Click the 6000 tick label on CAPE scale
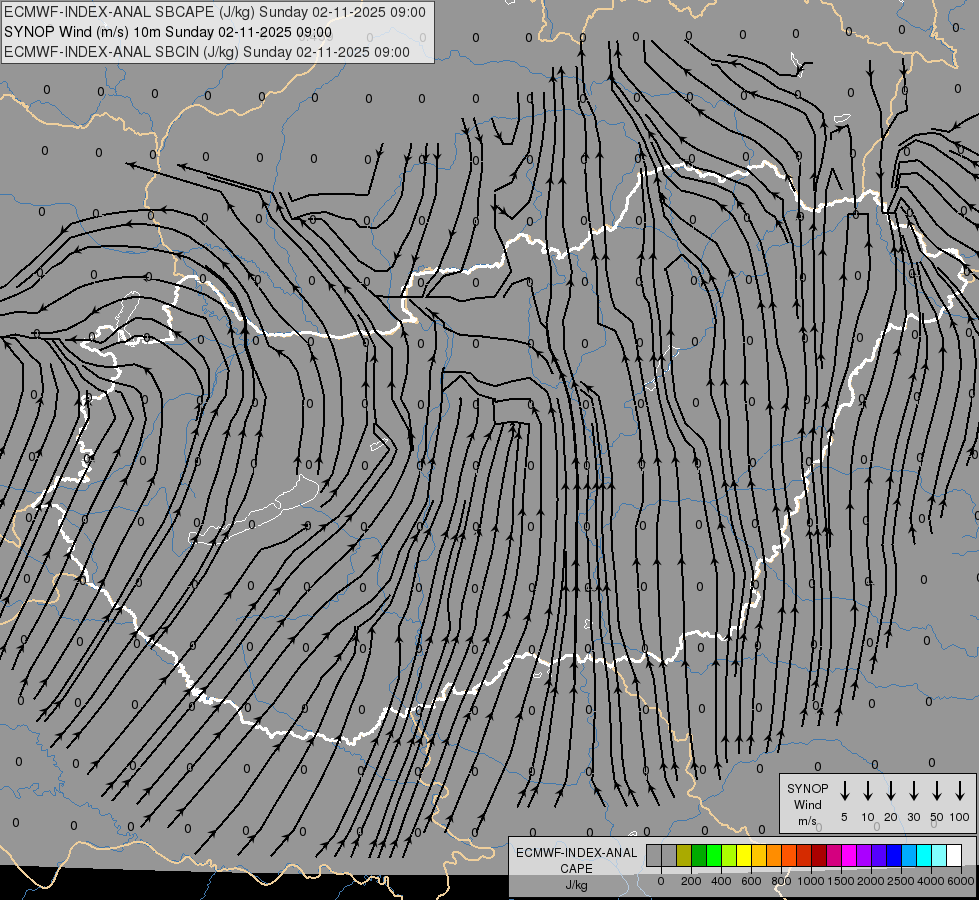Image resolution: width=979 pixels, height=900 pixels. coord(961,881)
